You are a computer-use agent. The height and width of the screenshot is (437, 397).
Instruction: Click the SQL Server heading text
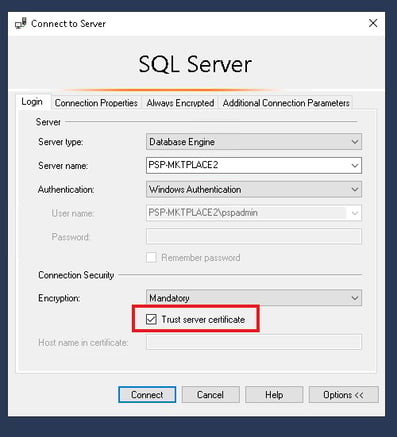click(195, 64)
